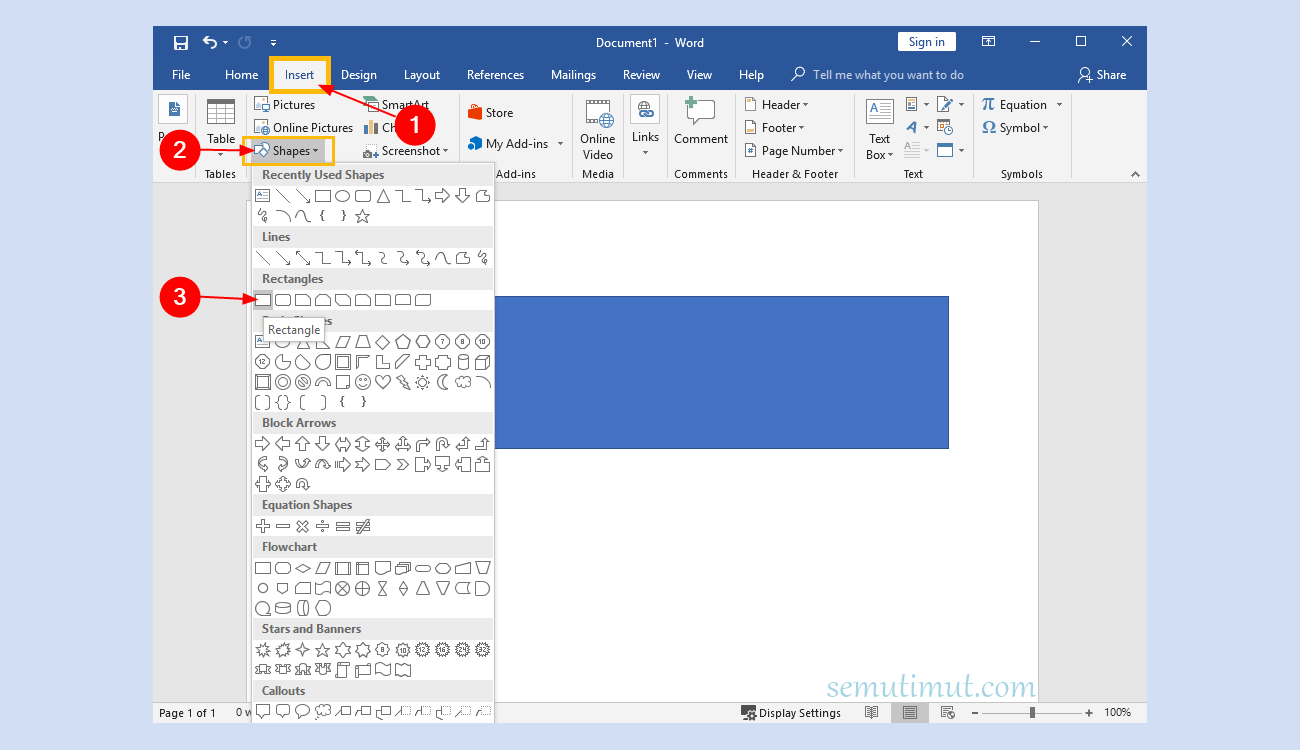Expand the Header dropdown
The image size is (1300, 750).
click(777, 104)
